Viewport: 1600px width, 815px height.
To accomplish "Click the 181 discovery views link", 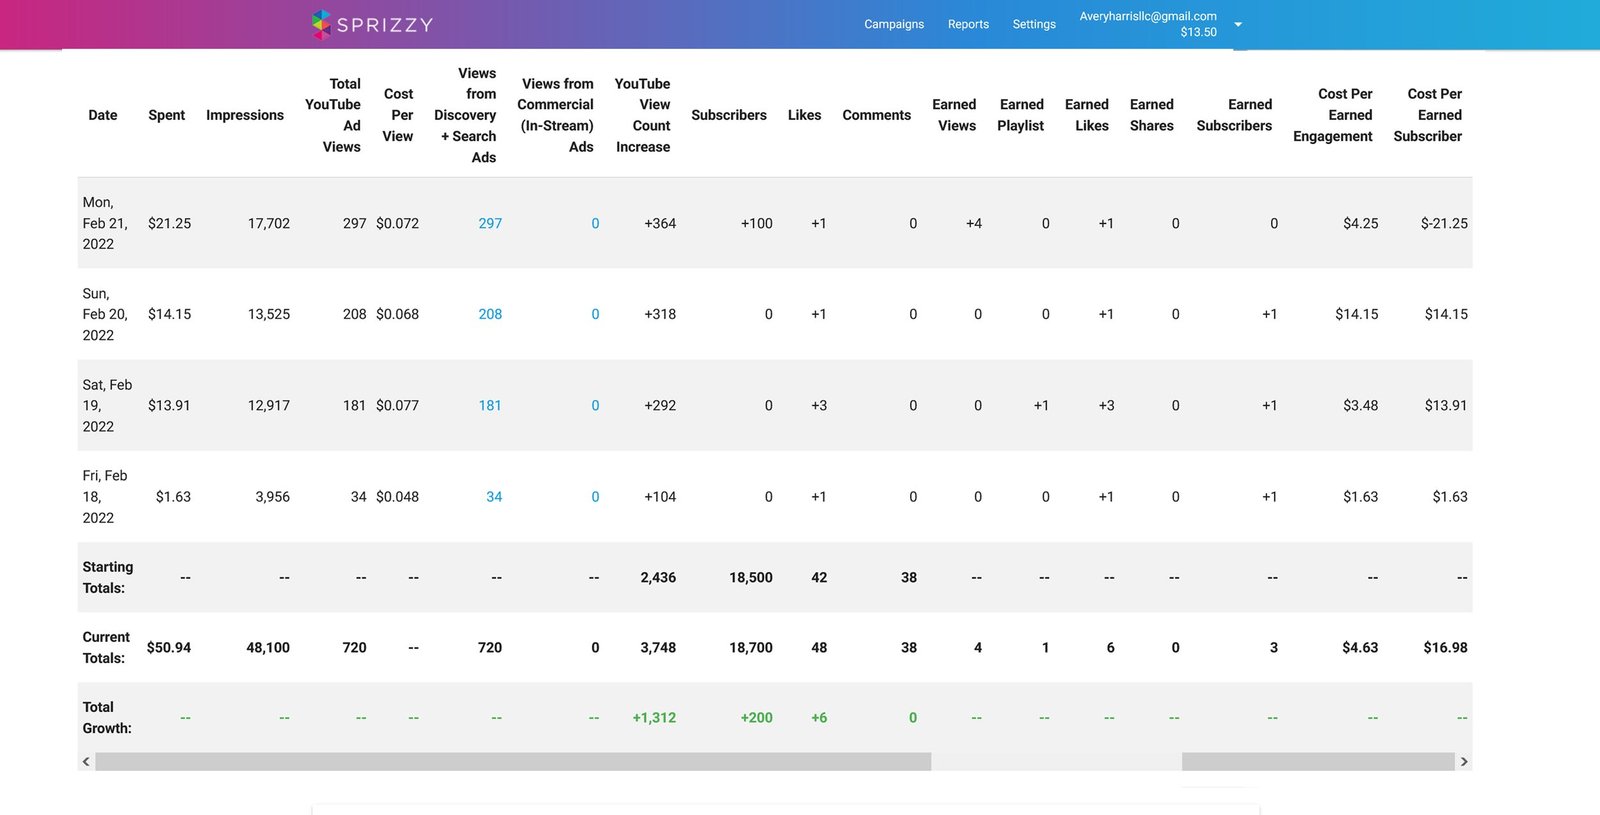I will point(490,405).
